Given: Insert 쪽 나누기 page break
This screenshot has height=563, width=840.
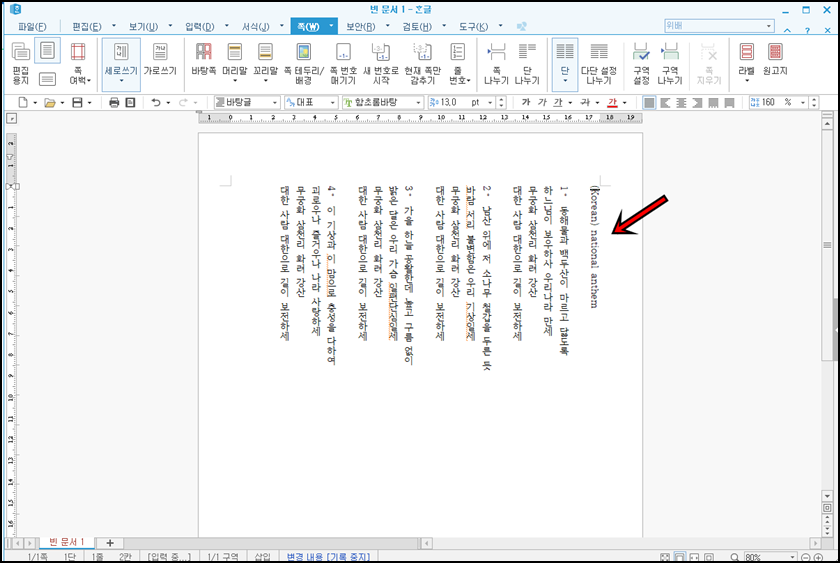Looking at the screenshot, I should 496,63.
